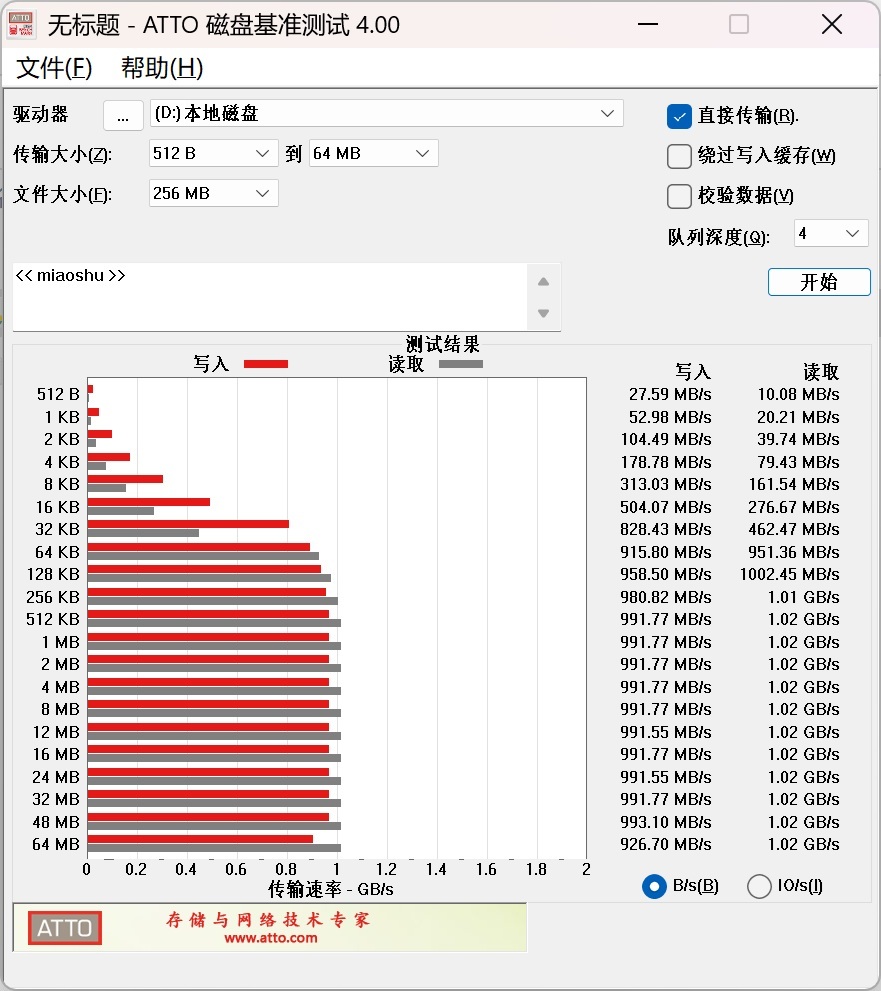Open the 512 B transfer size dropdown
Viewport: 881px width, 991px height.
[214, 153]
